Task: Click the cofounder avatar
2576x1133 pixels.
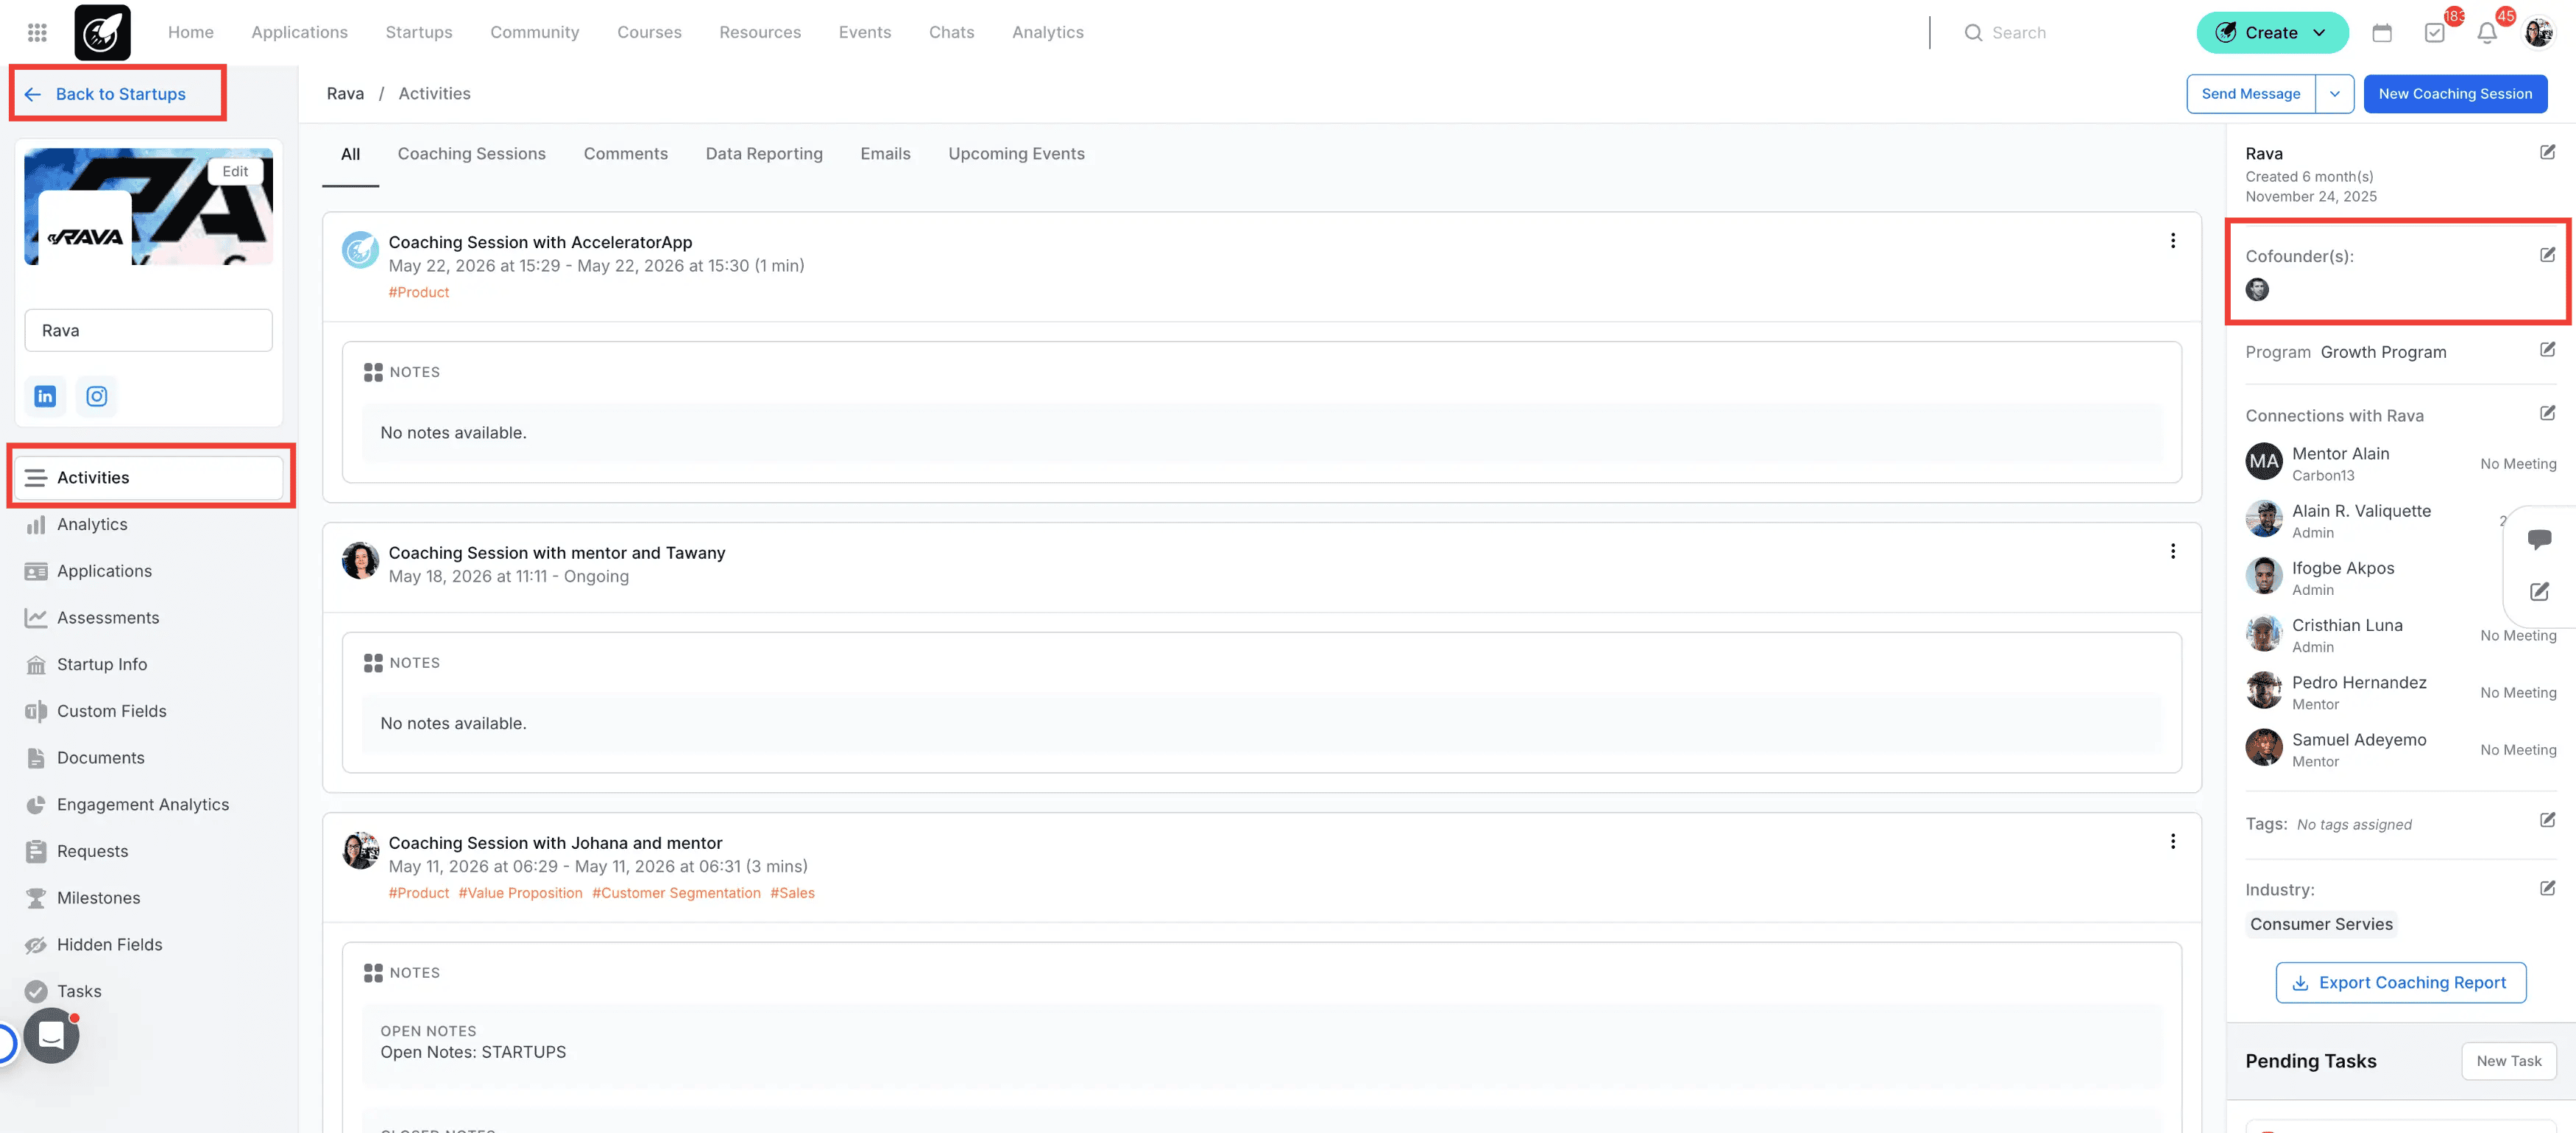Action: pos(2257,289)
